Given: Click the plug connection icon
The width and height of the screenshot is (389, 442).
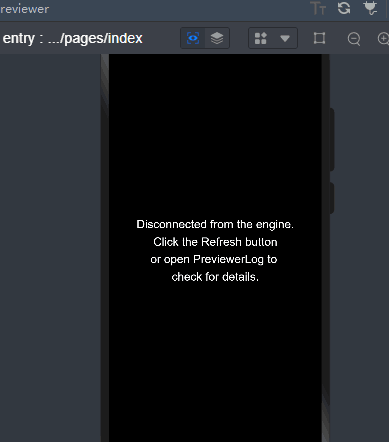Looking at the screenshot, I should click(370, 8).
